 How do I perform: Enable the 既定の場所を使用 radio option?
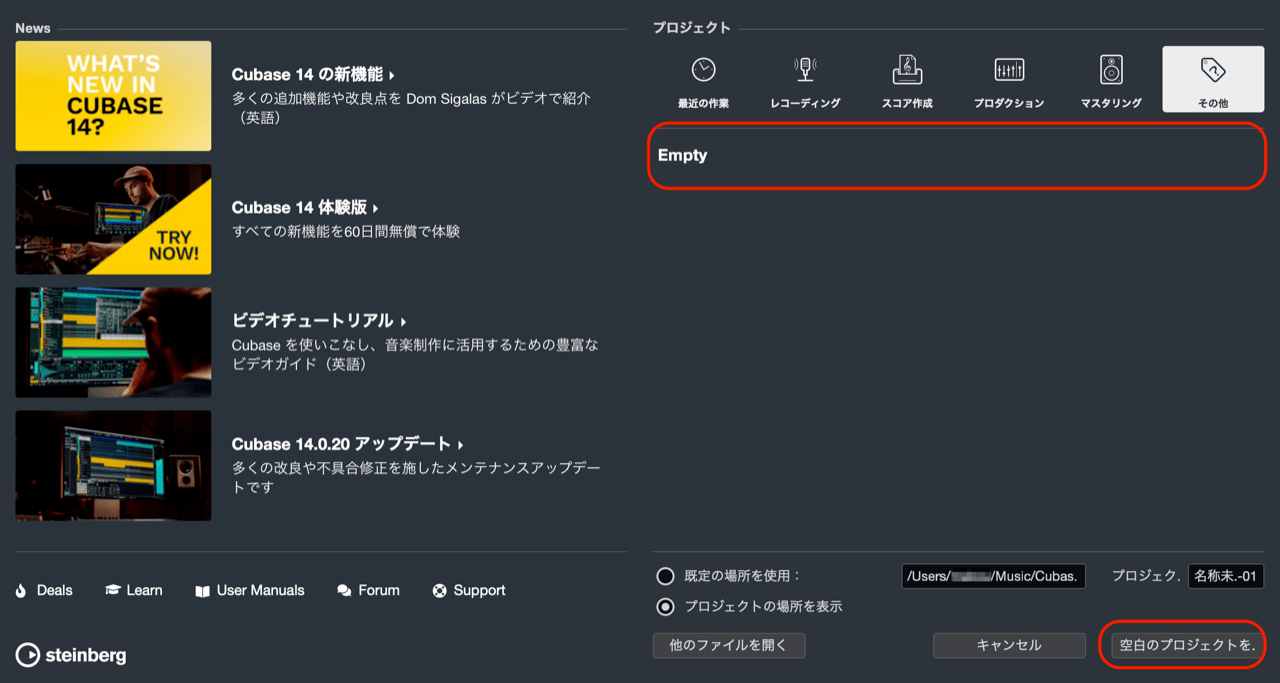tap(665, 576)
